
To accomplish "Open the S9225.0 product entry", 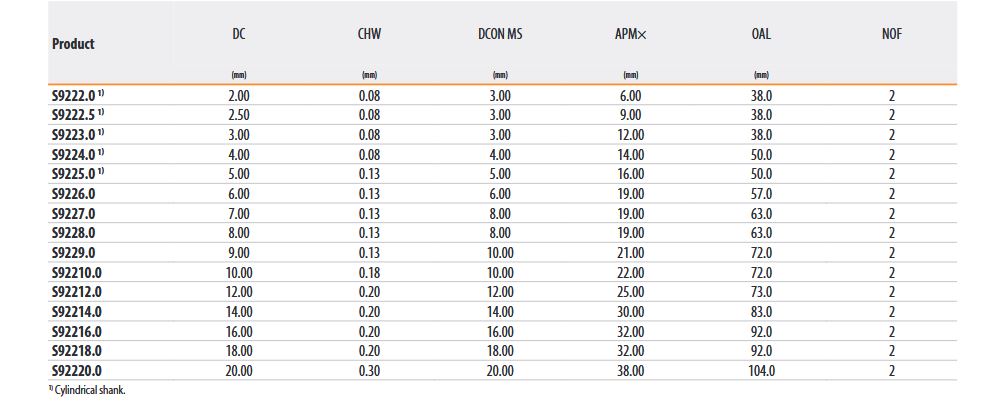I will pyautogui.click(x=76, y=174).
